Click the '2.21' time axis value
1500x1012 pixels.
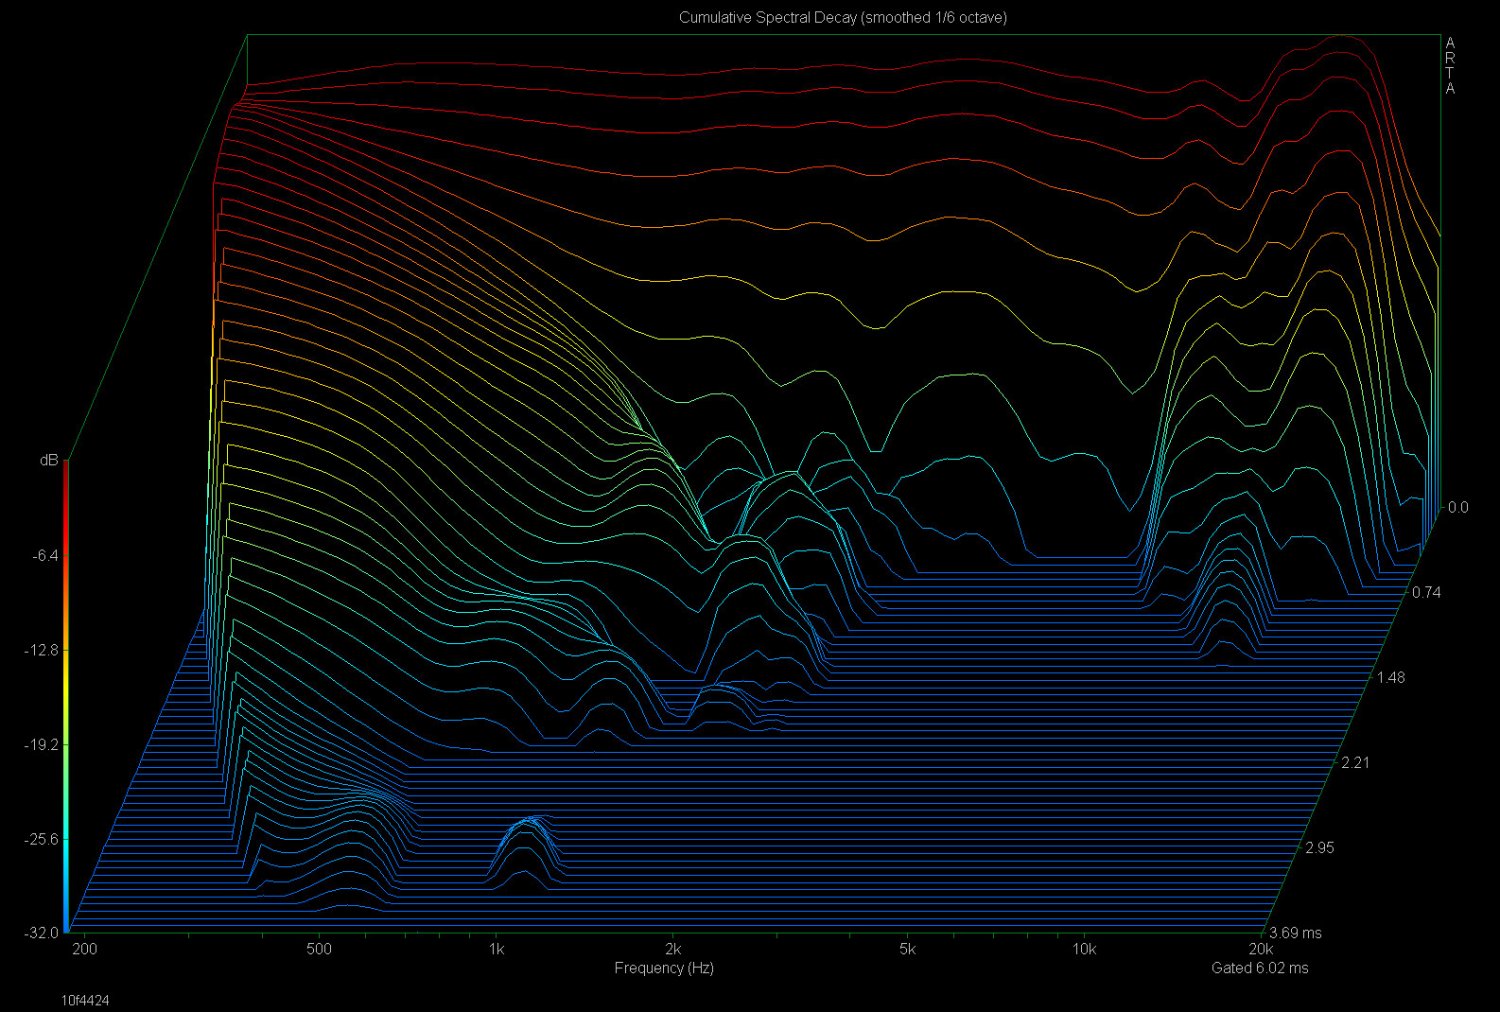tap(1355, 762)
